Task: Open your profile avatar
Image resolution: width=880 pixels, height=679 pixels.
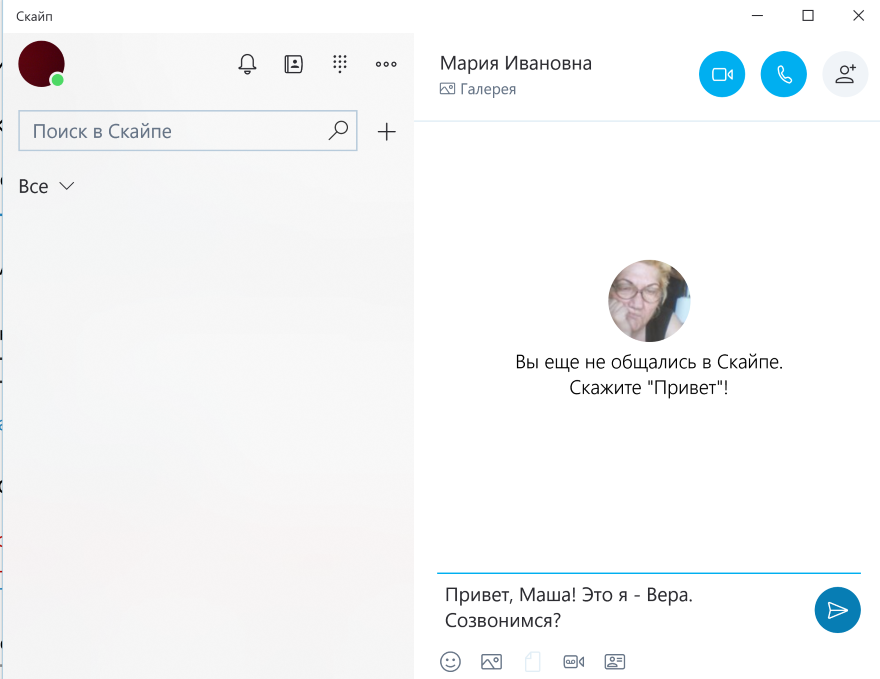Action: (42, 63)
